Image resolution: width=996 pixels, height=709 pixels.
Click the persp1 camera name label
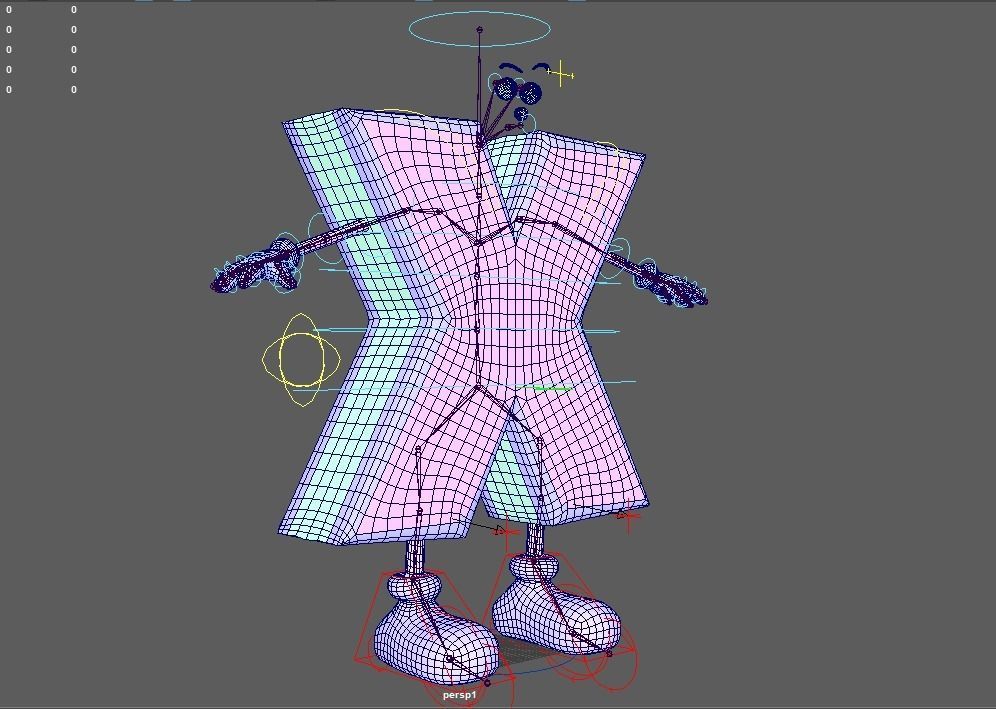[459, 694]
